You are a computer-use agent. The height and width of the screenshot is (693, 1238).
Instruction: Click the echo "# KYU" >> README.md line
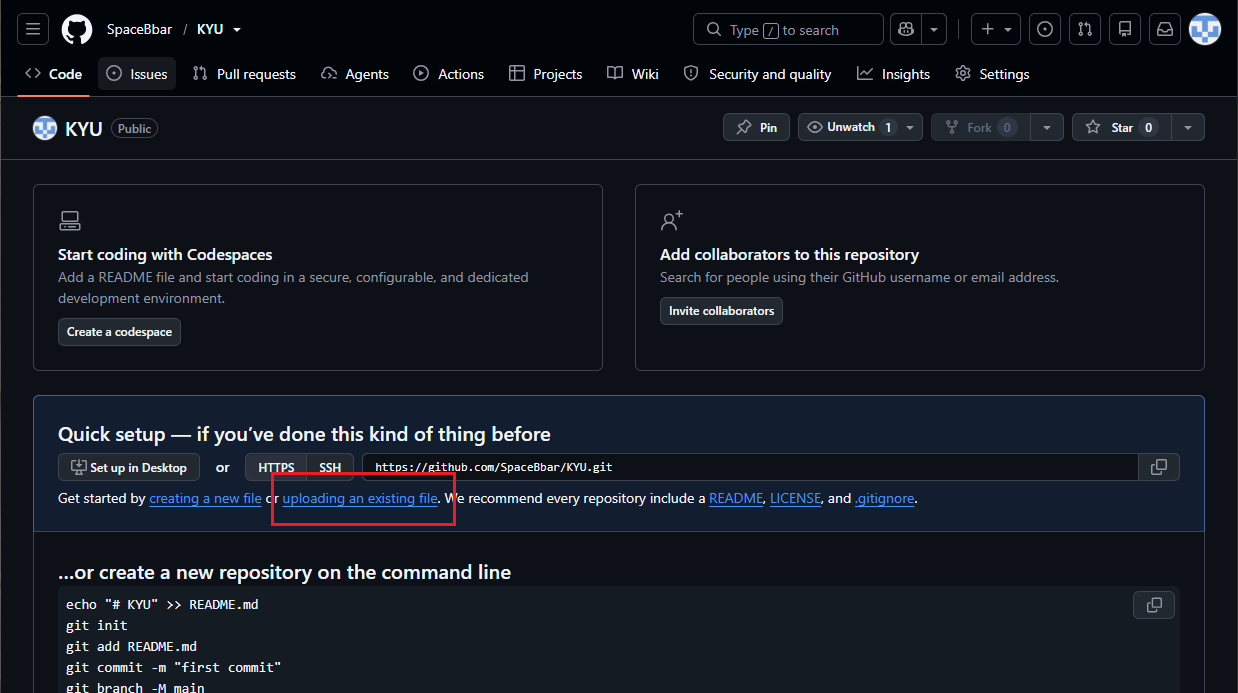tap(162, 604)
